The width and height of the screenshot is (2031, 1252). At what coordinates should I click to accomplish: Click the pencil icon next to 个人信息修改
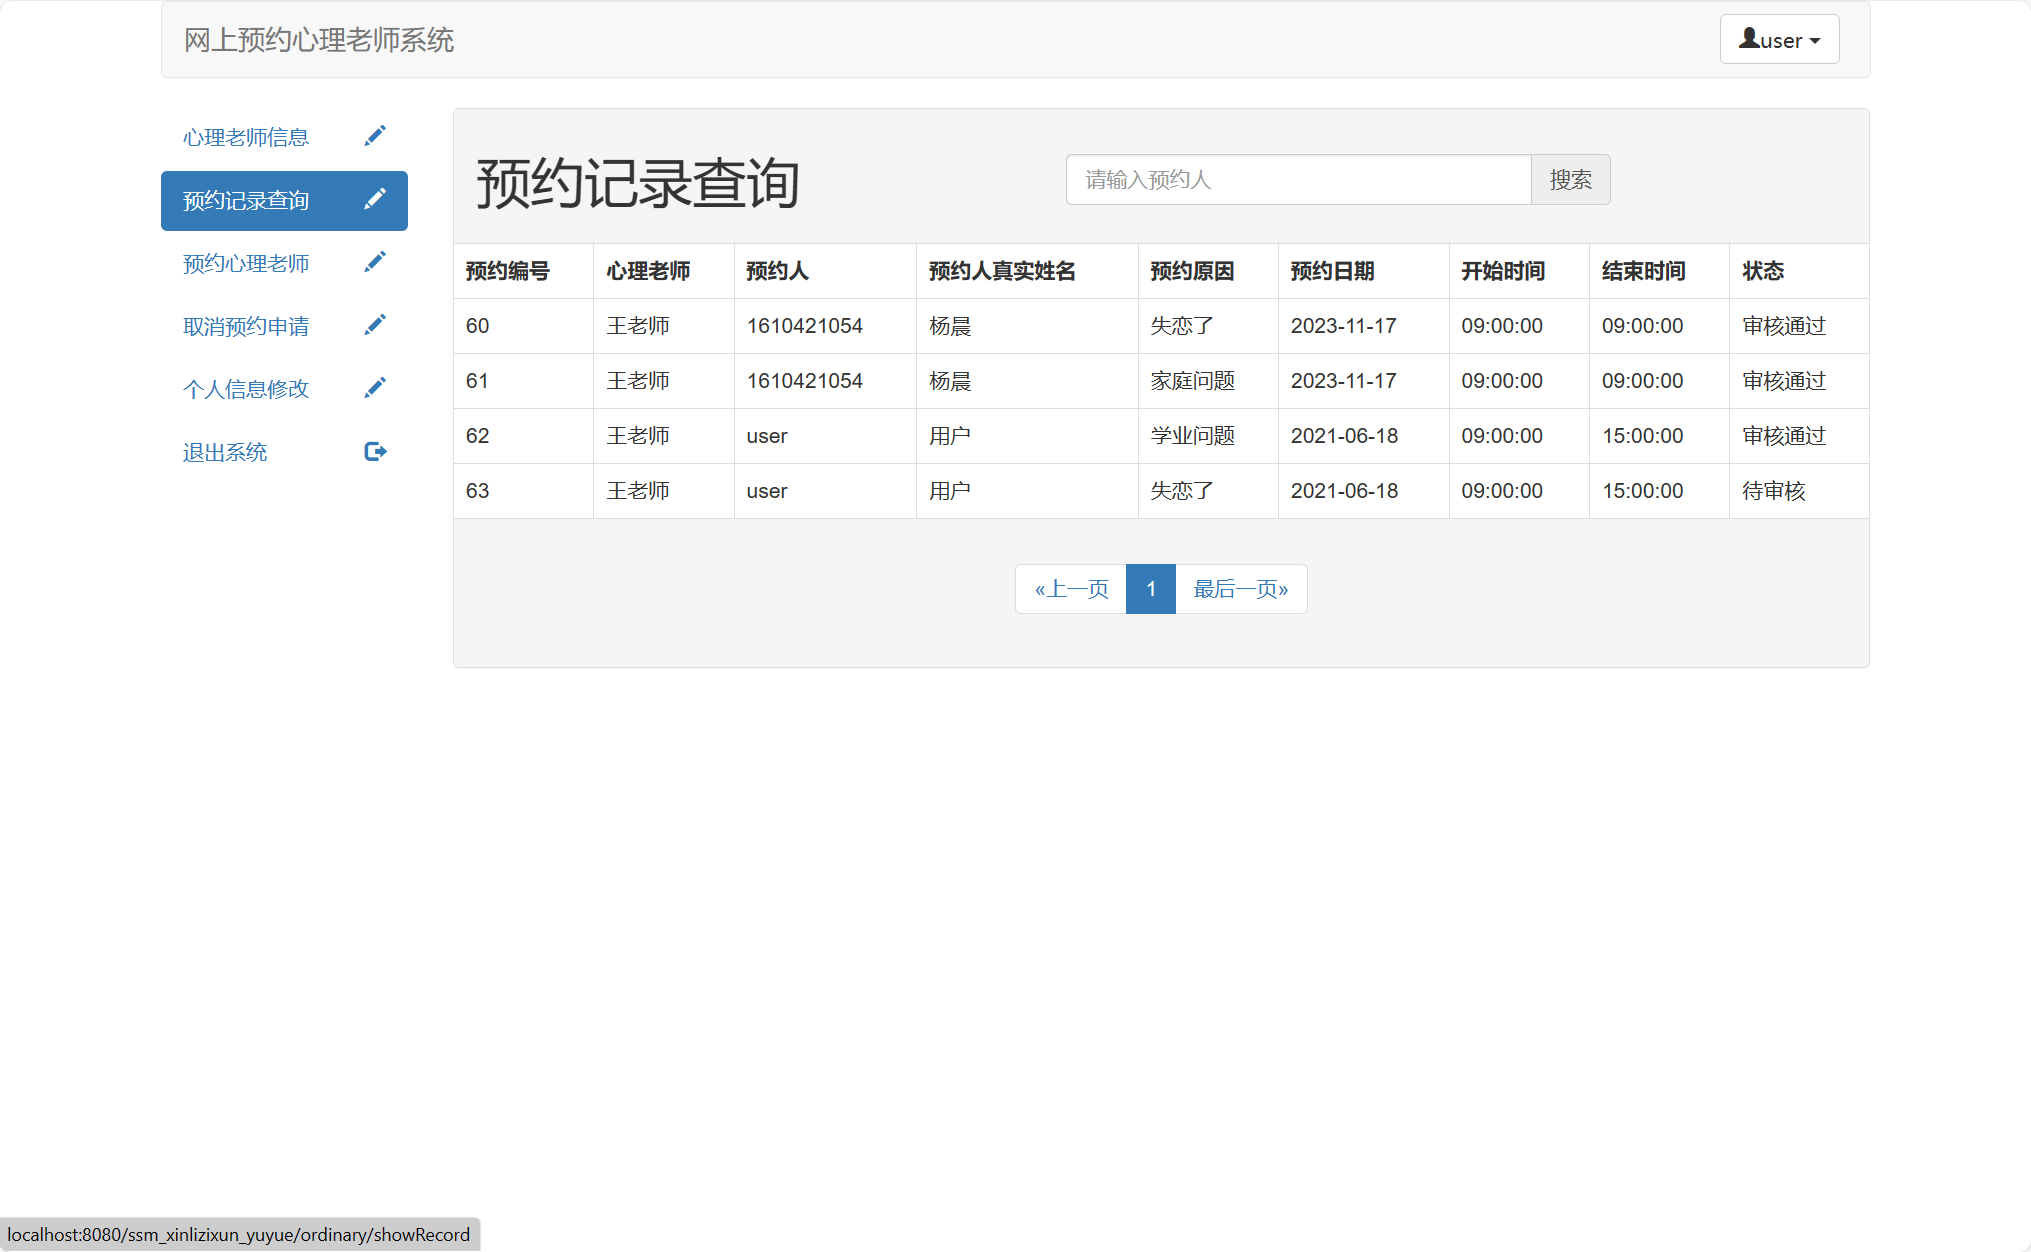coord(375,386)
